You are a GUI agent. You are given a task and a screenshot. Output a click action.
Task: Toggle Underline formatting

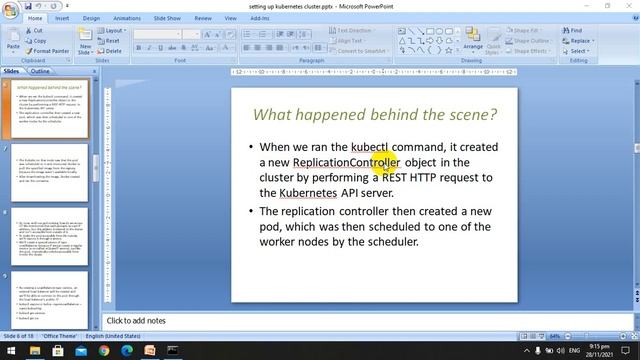click(160, 48)
